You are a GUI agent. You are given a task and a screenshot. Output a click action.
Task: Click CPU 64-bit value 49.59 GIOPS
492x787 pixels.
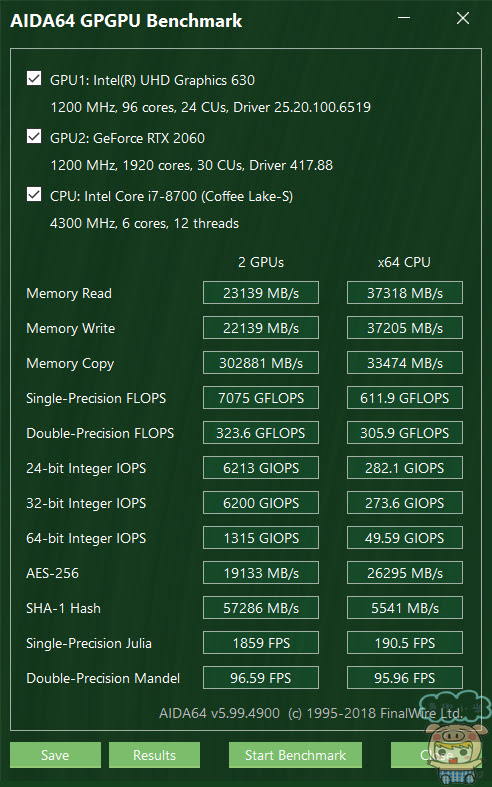(x=405, y=538)
